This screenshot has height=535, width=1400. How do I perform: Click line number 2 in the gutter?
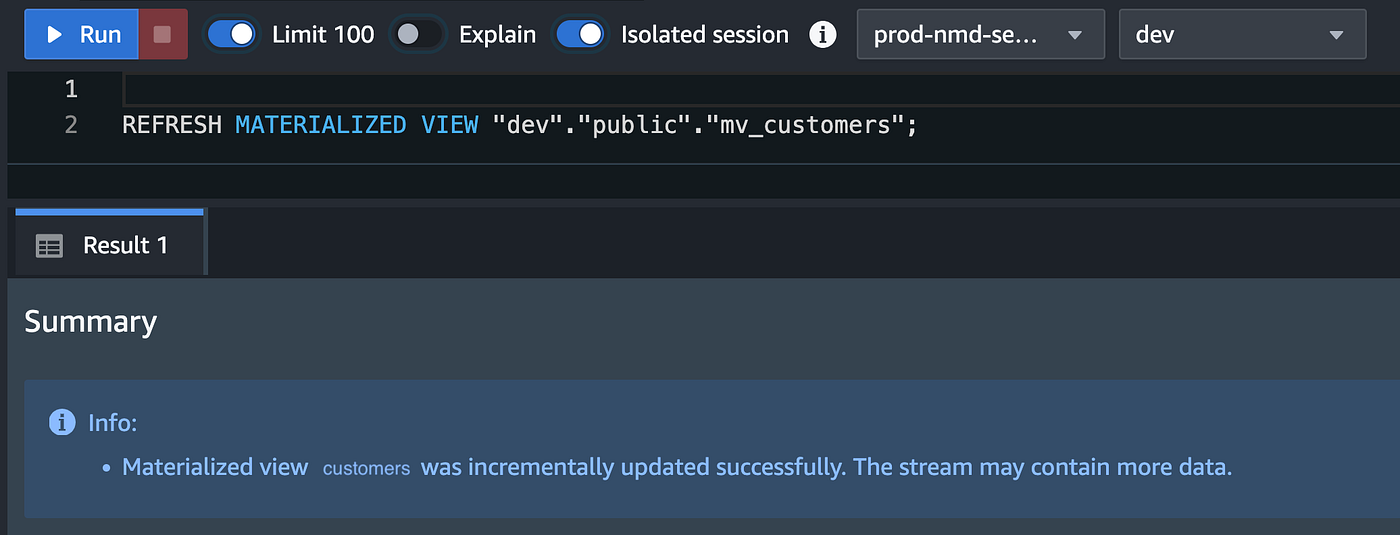[x=70, y=125]
